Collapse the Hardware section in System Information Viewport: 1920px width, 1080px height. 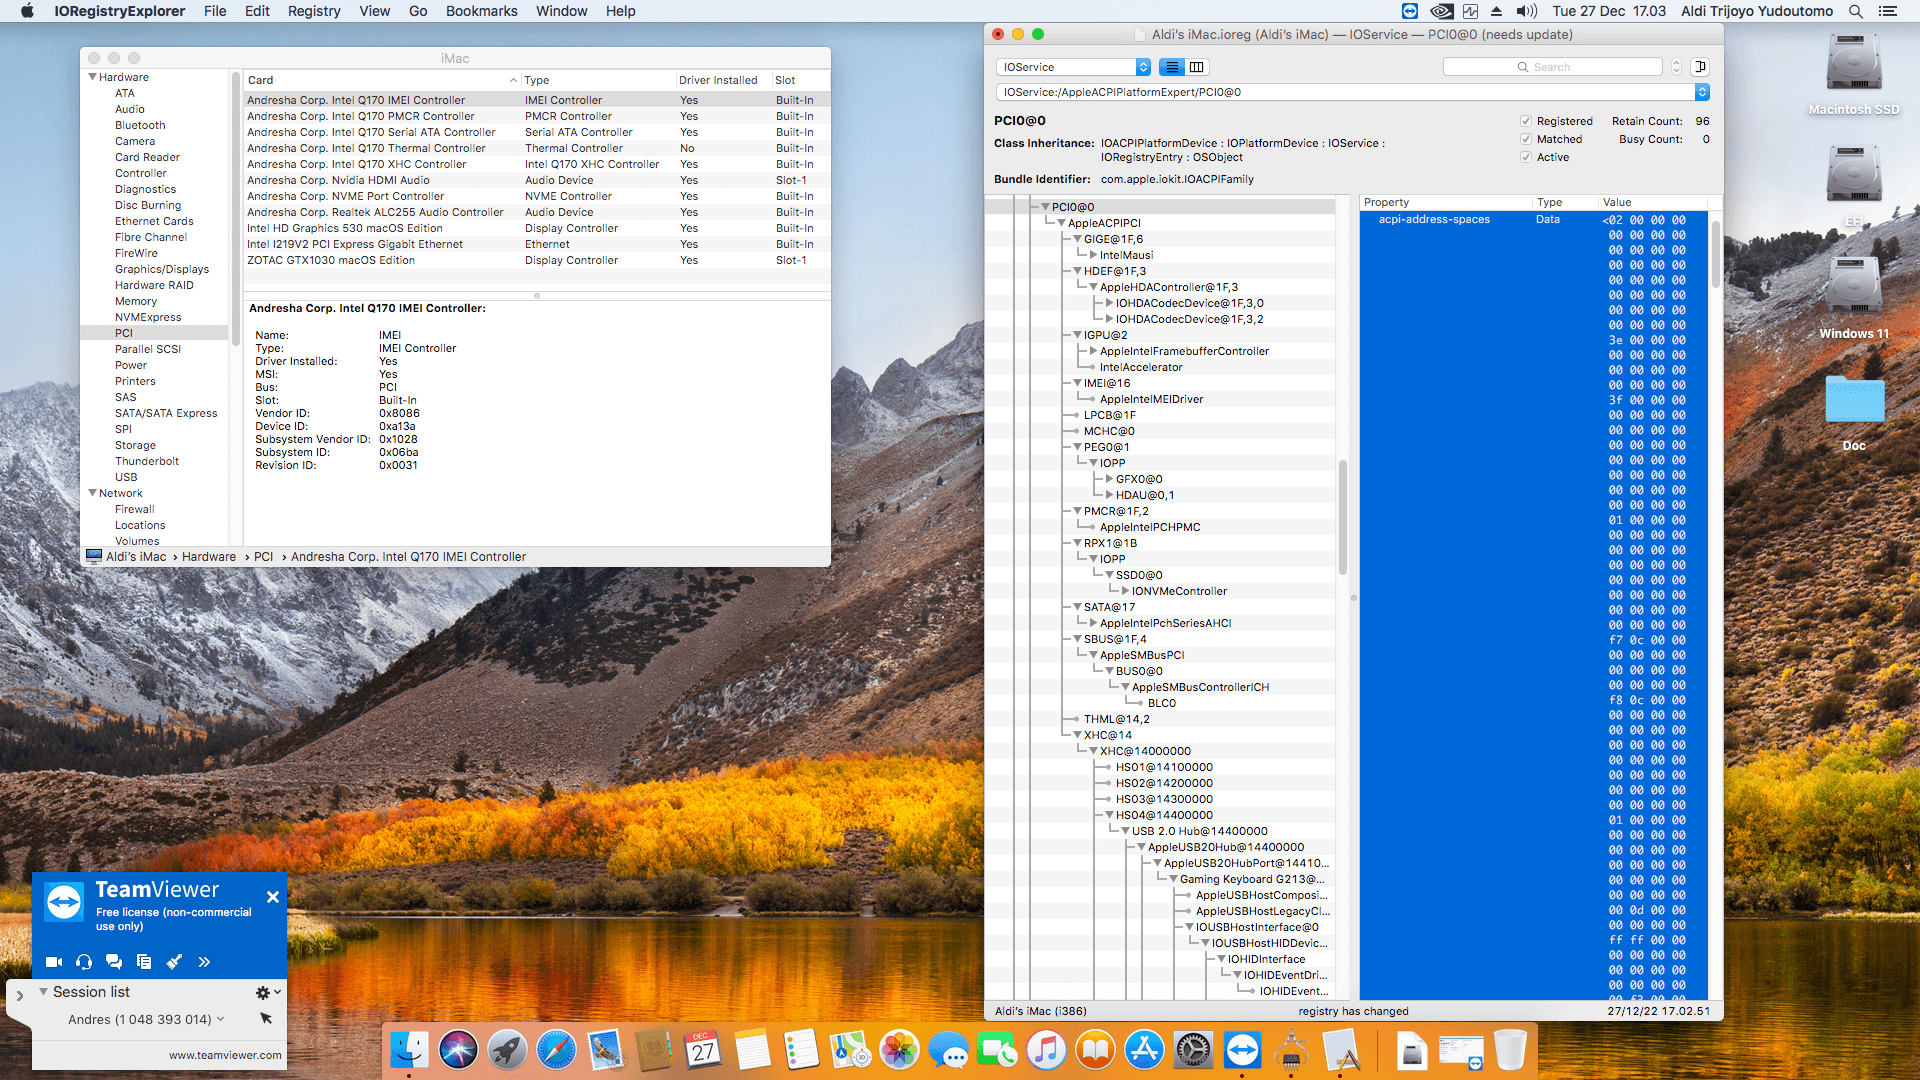(x=92, y=77)
